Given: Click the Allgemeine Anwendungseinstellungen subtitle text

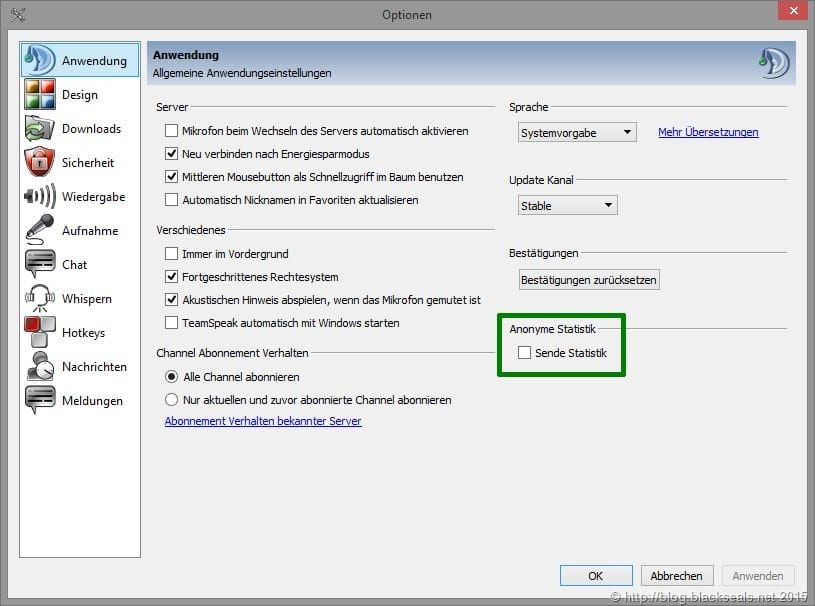Looking at the screenshot, I should pyautogui.click(x=242, y=73).
